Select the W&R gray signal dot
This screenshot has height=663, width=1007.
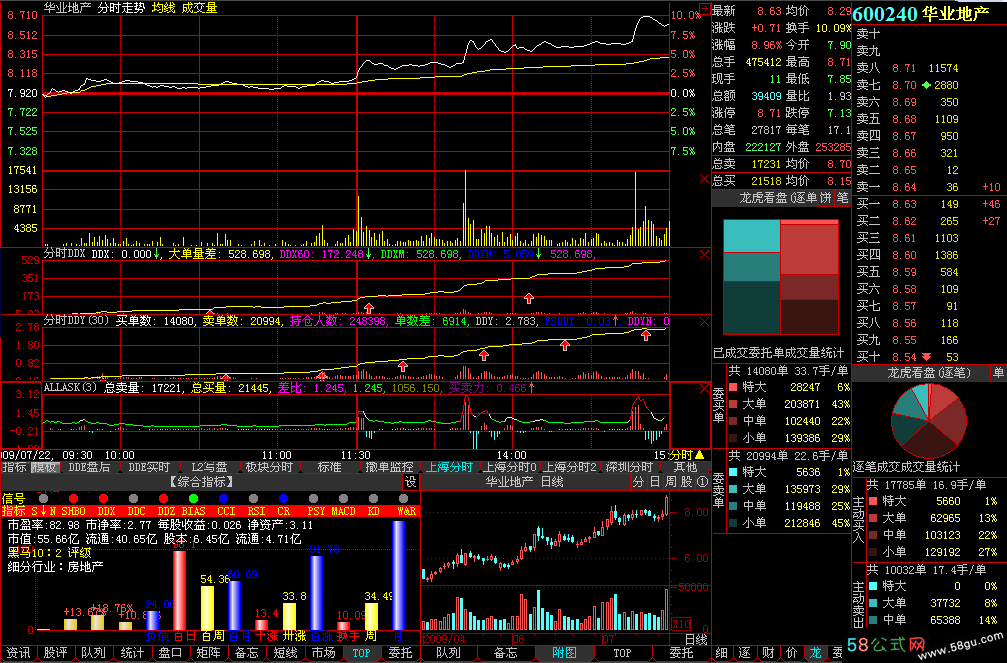[x=403, y=499]
